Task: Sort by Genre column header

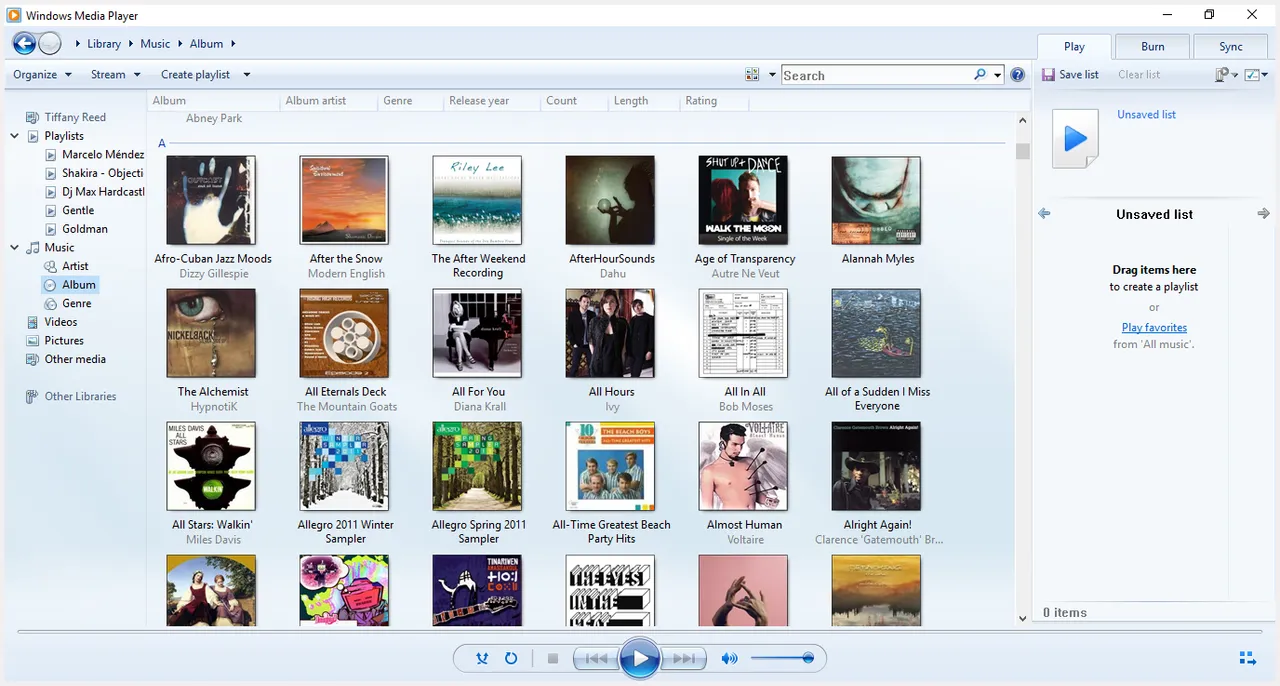Action: click(x=398, y=101)
